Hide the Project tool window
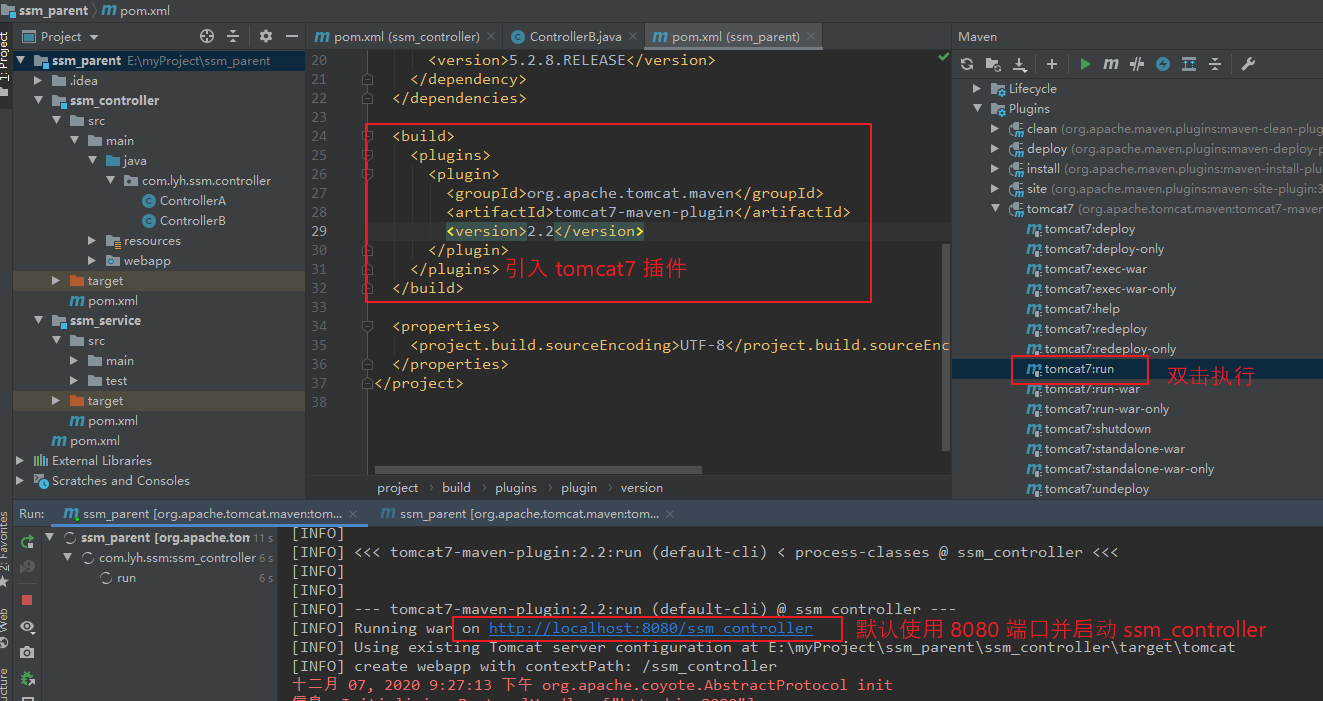This screenshot has height=701, width=1323. [x=291, y=36]
